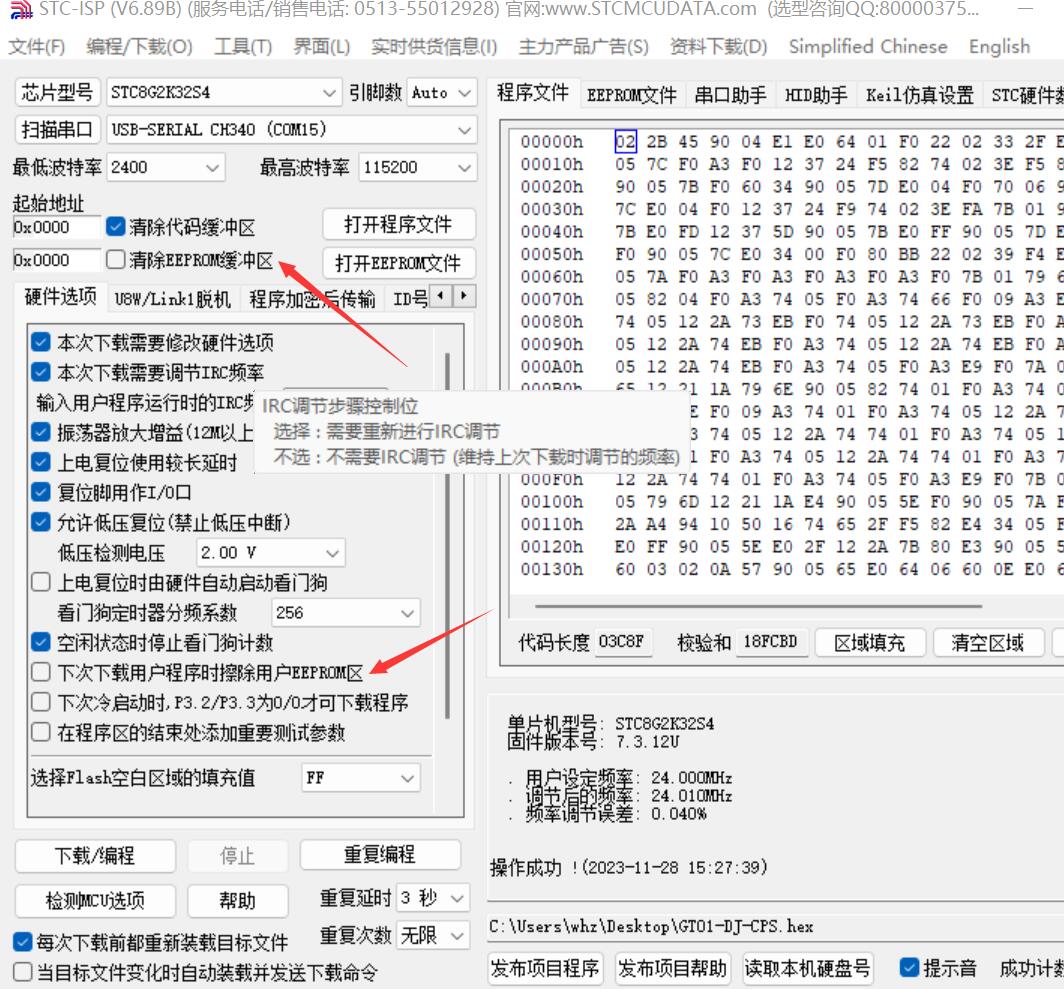Open 实时供货信息(I) menu
The image size is (1064, 989).
pyautogui.click(x=434, y=47)
